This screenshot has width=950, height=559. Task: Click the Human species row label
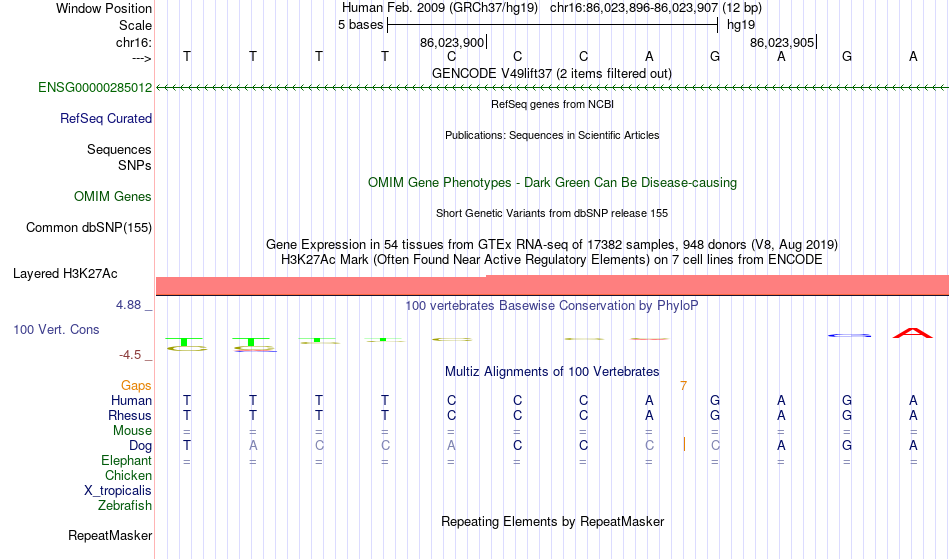[x=131, y=400]
